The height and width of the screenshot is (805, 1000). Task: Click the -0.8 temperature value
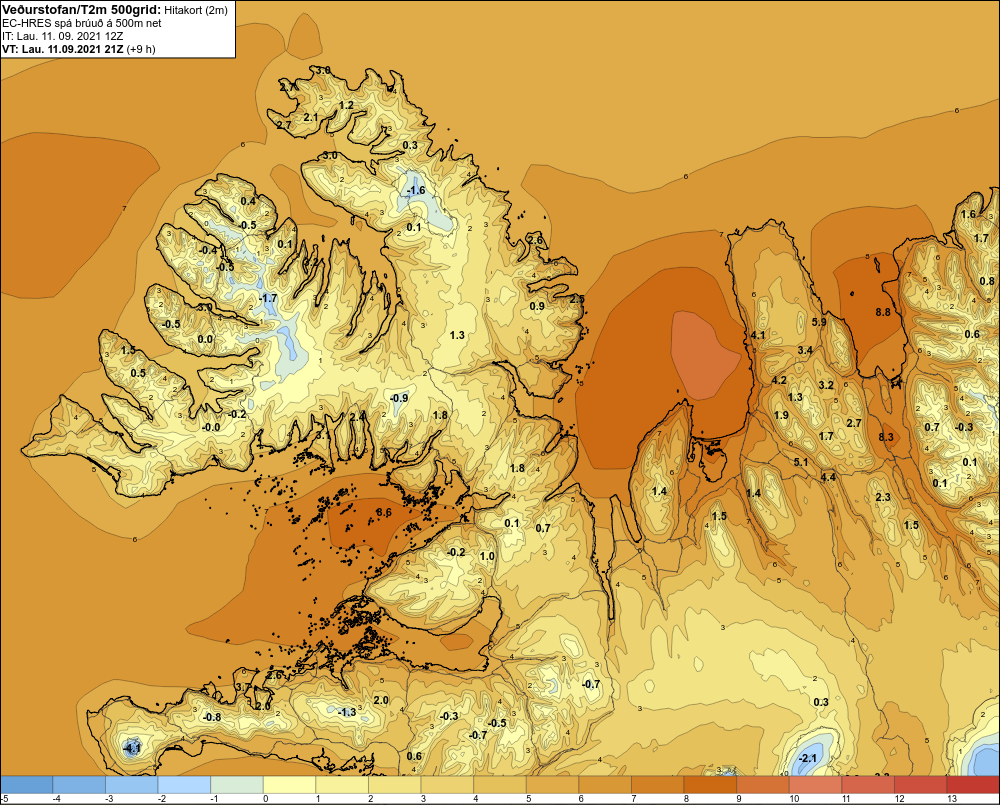pos(212,717)
